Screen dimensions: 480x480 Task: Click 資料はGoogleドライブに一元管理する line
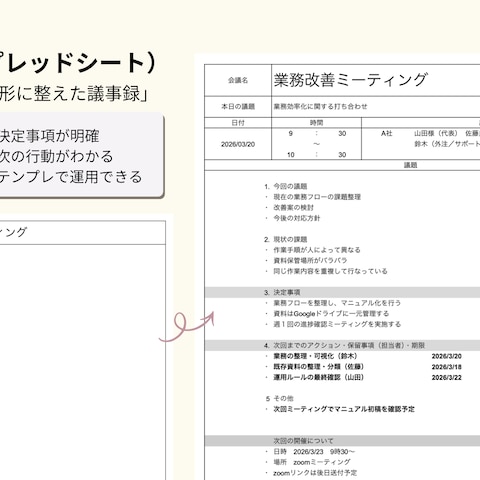click(331, 314)
